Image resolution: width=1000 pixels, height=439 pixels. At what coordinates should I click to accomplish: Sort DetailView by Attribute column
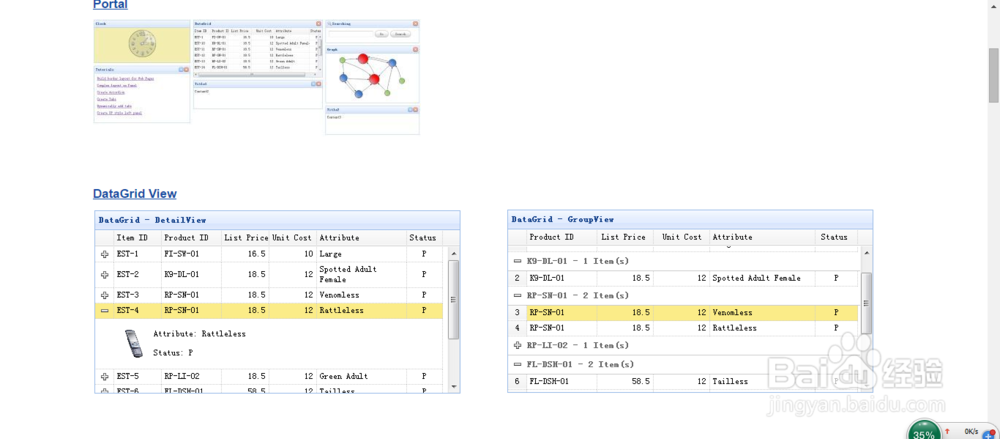click(362, 237)
